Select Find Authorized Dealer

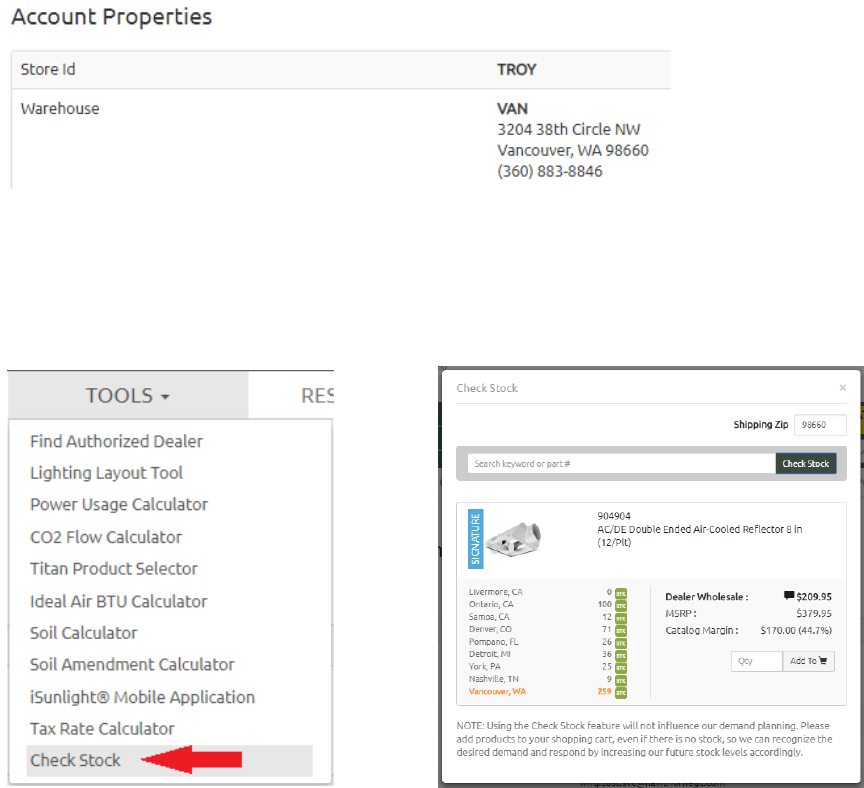point(116,441)
